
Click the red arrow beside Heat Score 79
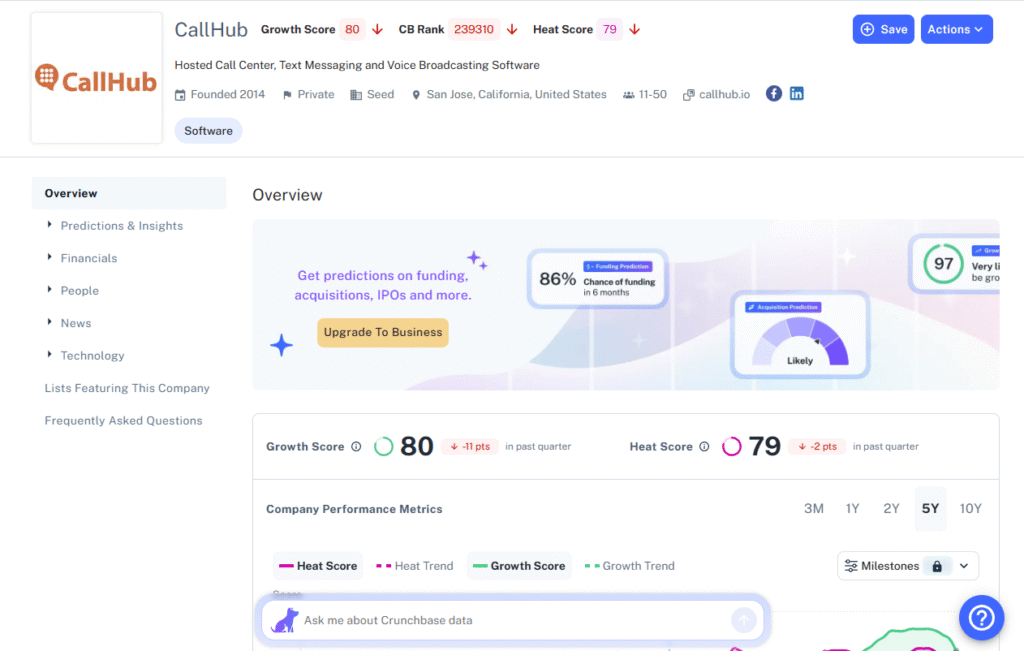pos(634,29)
